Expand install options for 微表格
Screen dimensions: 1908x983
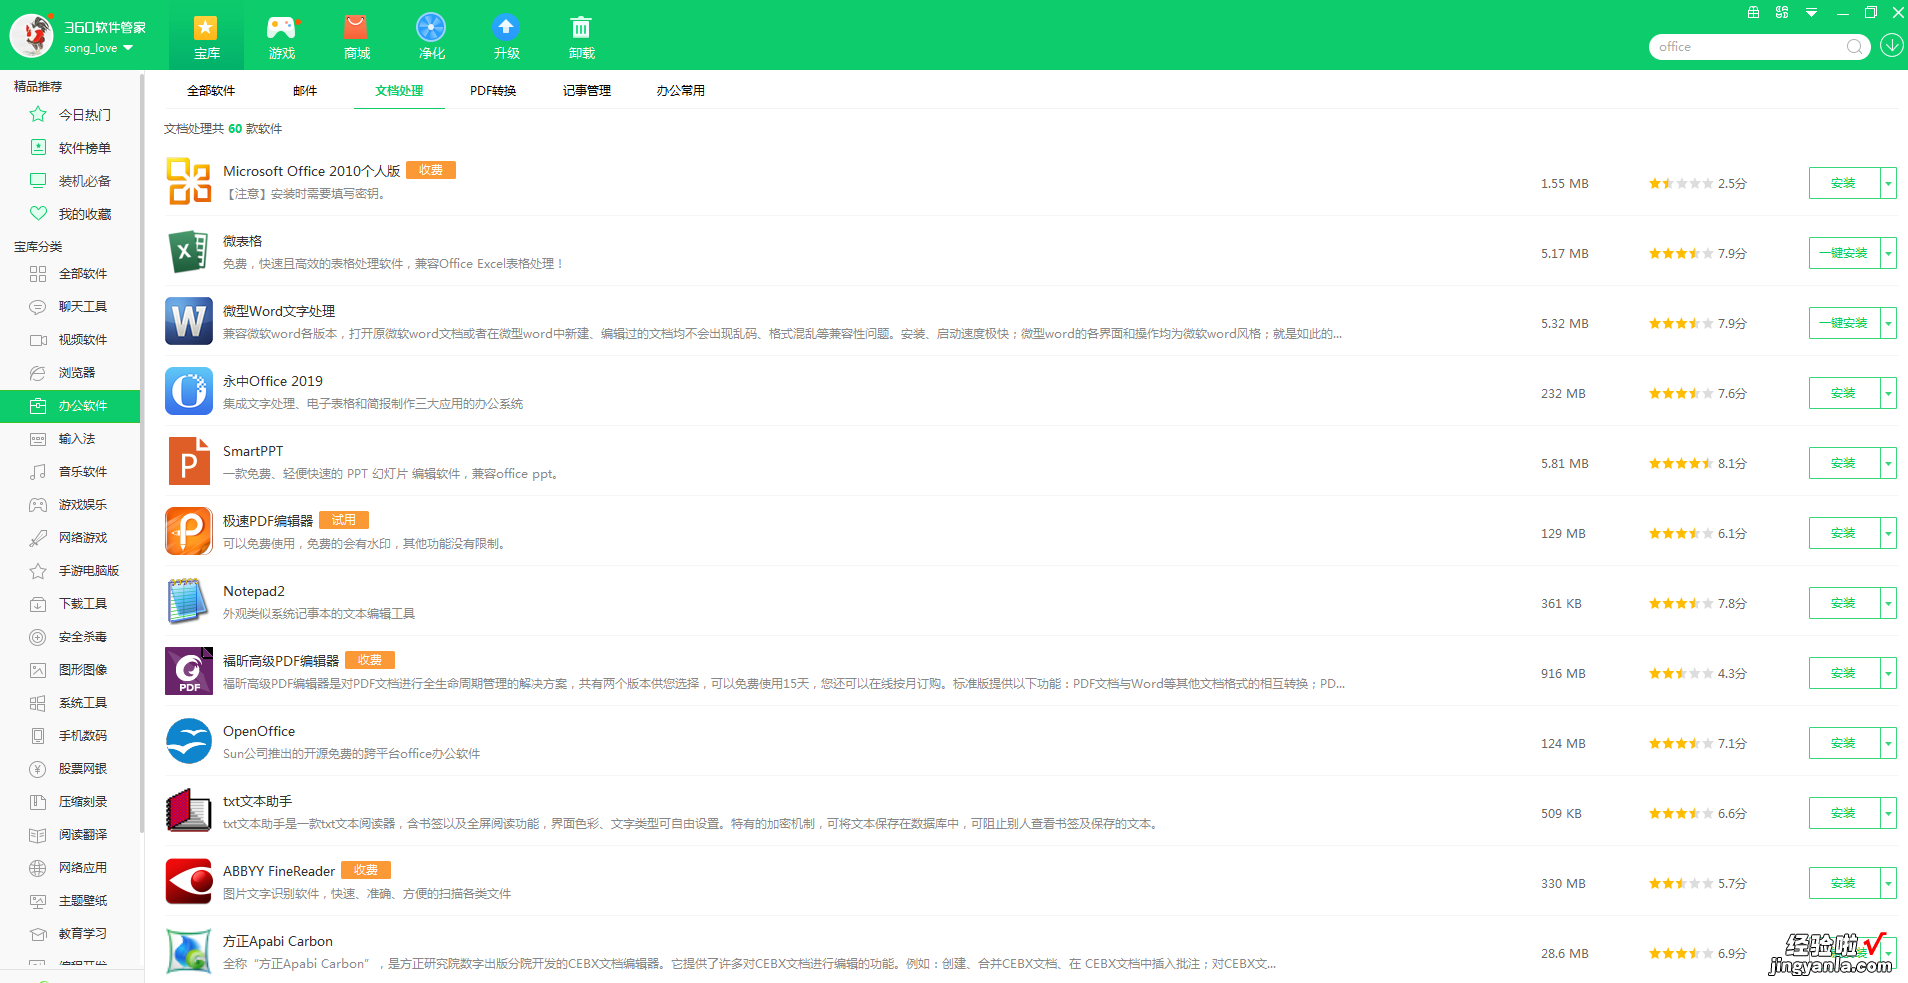[1888, 253]
